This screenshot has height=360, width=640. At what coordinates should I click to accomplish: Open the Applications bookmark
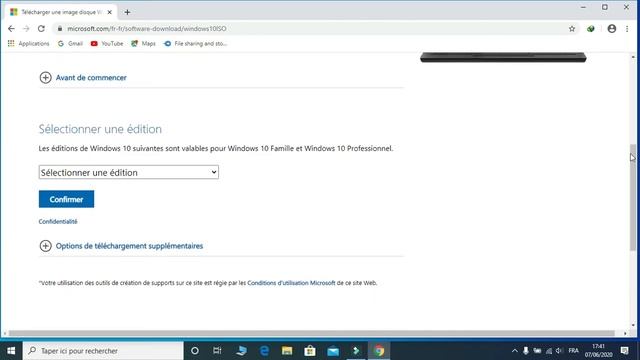click(x=29, y=43)
